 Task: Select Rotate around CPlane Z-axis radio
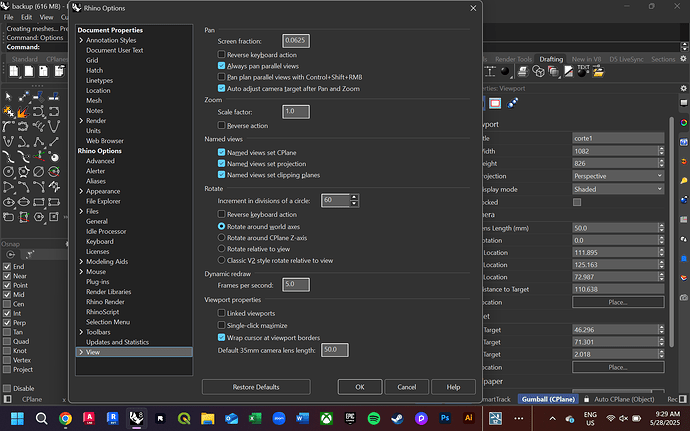click(x=221, y=238)
